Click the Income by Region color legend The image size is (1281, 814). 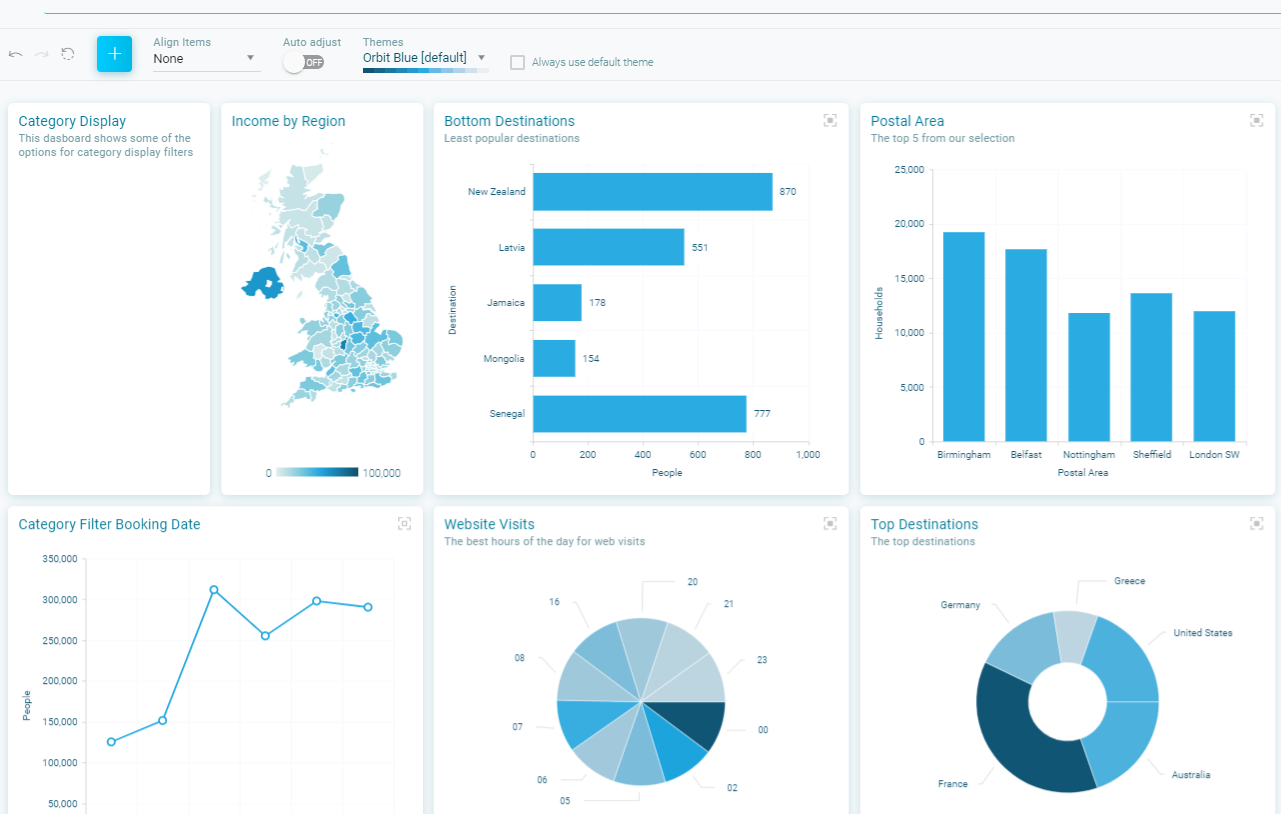317,472
